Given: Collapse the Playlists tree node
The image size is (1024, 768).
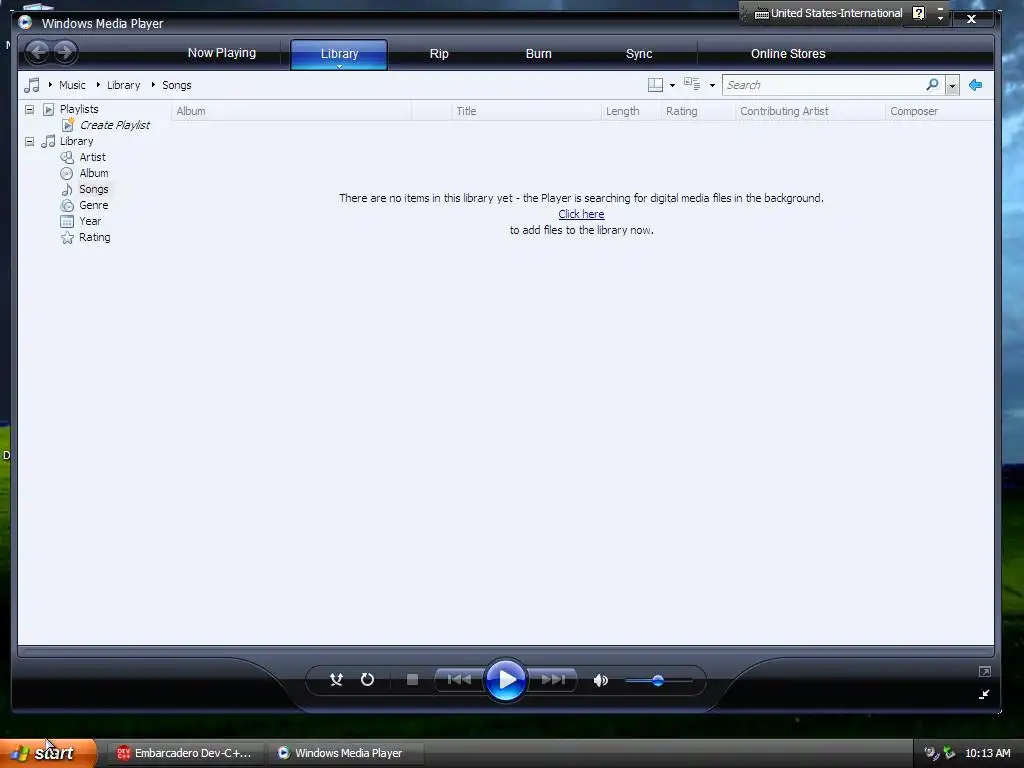Looking at the screenshot, I should click(x=29, y=109).
